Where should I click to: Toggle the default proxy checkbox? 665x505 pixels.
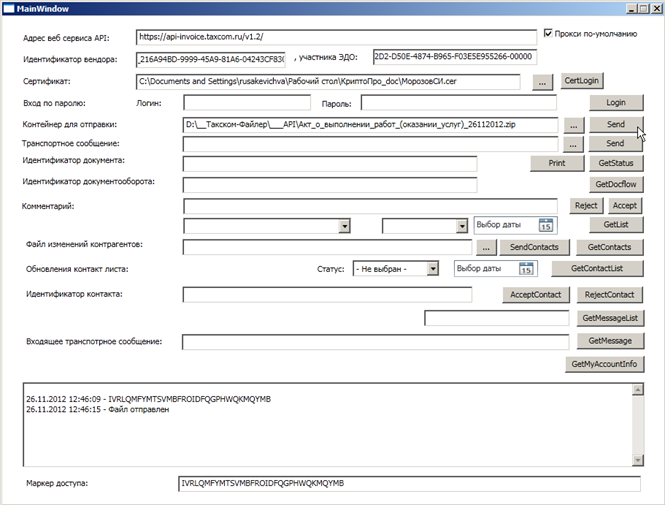coord(548,33)
